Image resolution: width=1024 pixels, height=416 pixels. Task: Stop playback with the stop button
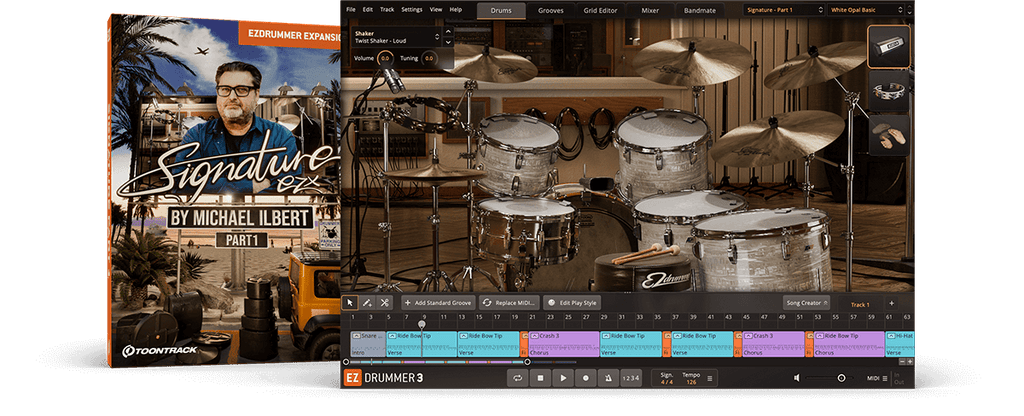point(540,377)
